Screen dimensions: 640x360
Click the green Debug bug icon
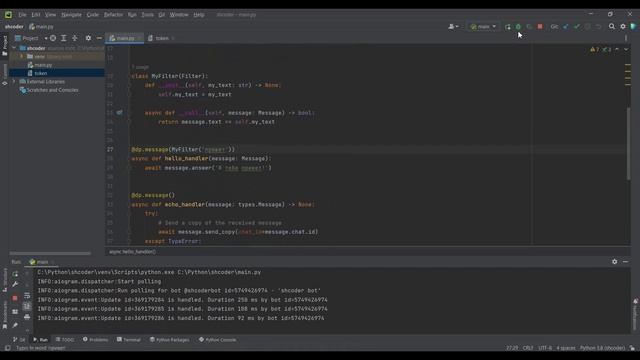coord(518,27)
